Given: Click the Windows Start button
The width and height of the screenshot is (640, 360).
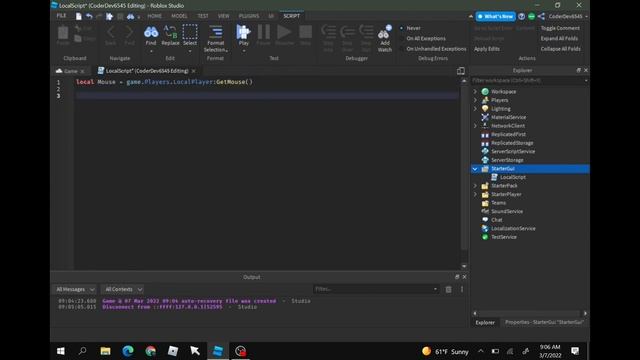Looking at the screenshot, I should [60, 351].
